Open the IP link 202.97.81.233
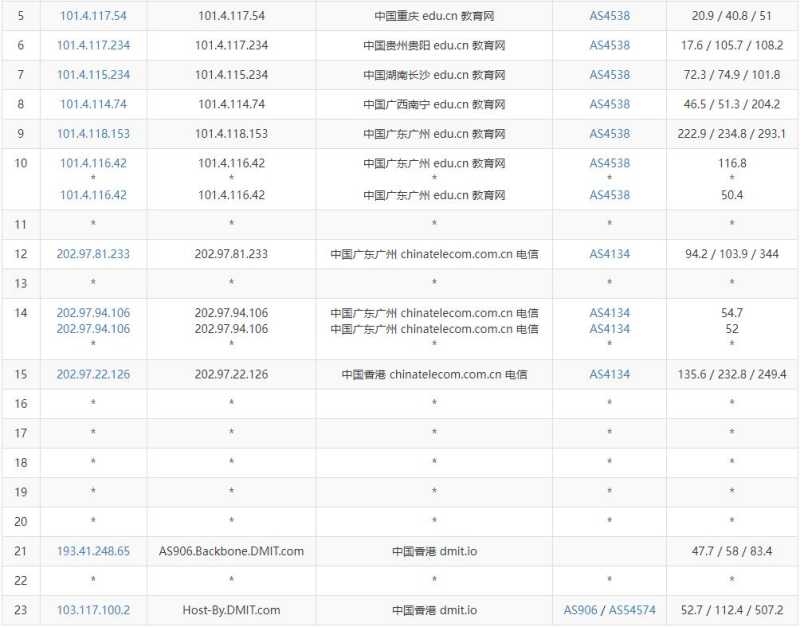The image size is (800, 627). pos(95,254)
